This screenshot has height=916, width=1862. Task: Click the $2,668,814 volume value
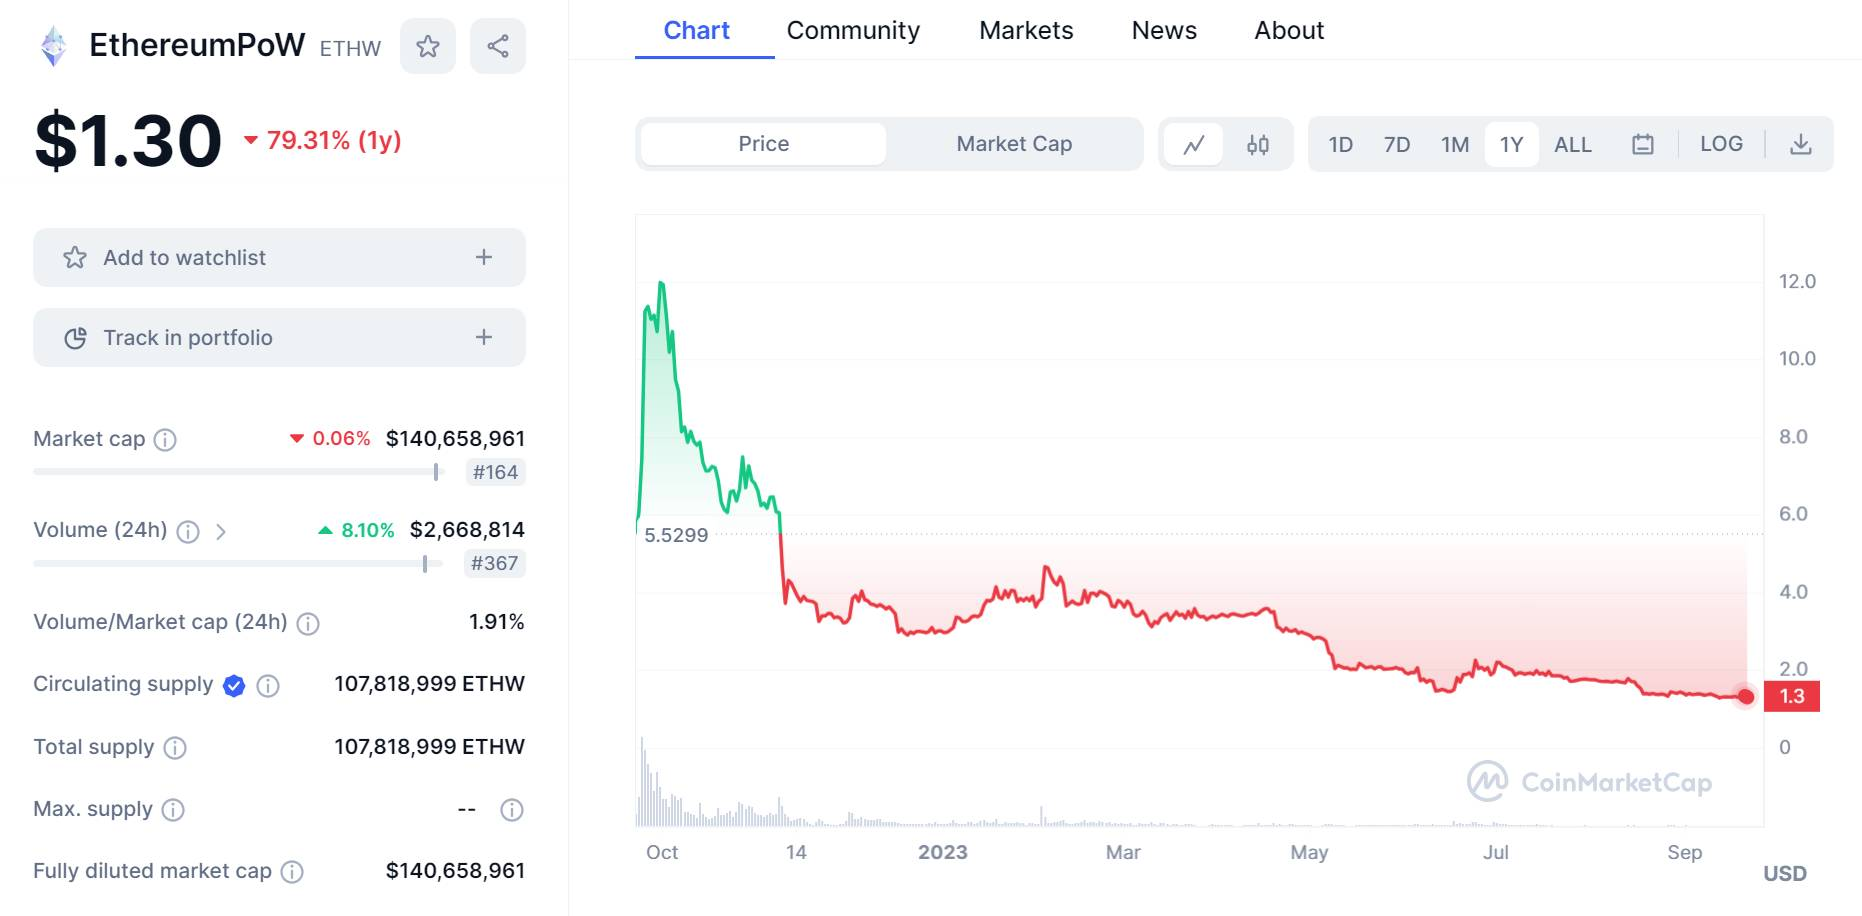pyautogui.click(x=467, y=530)
